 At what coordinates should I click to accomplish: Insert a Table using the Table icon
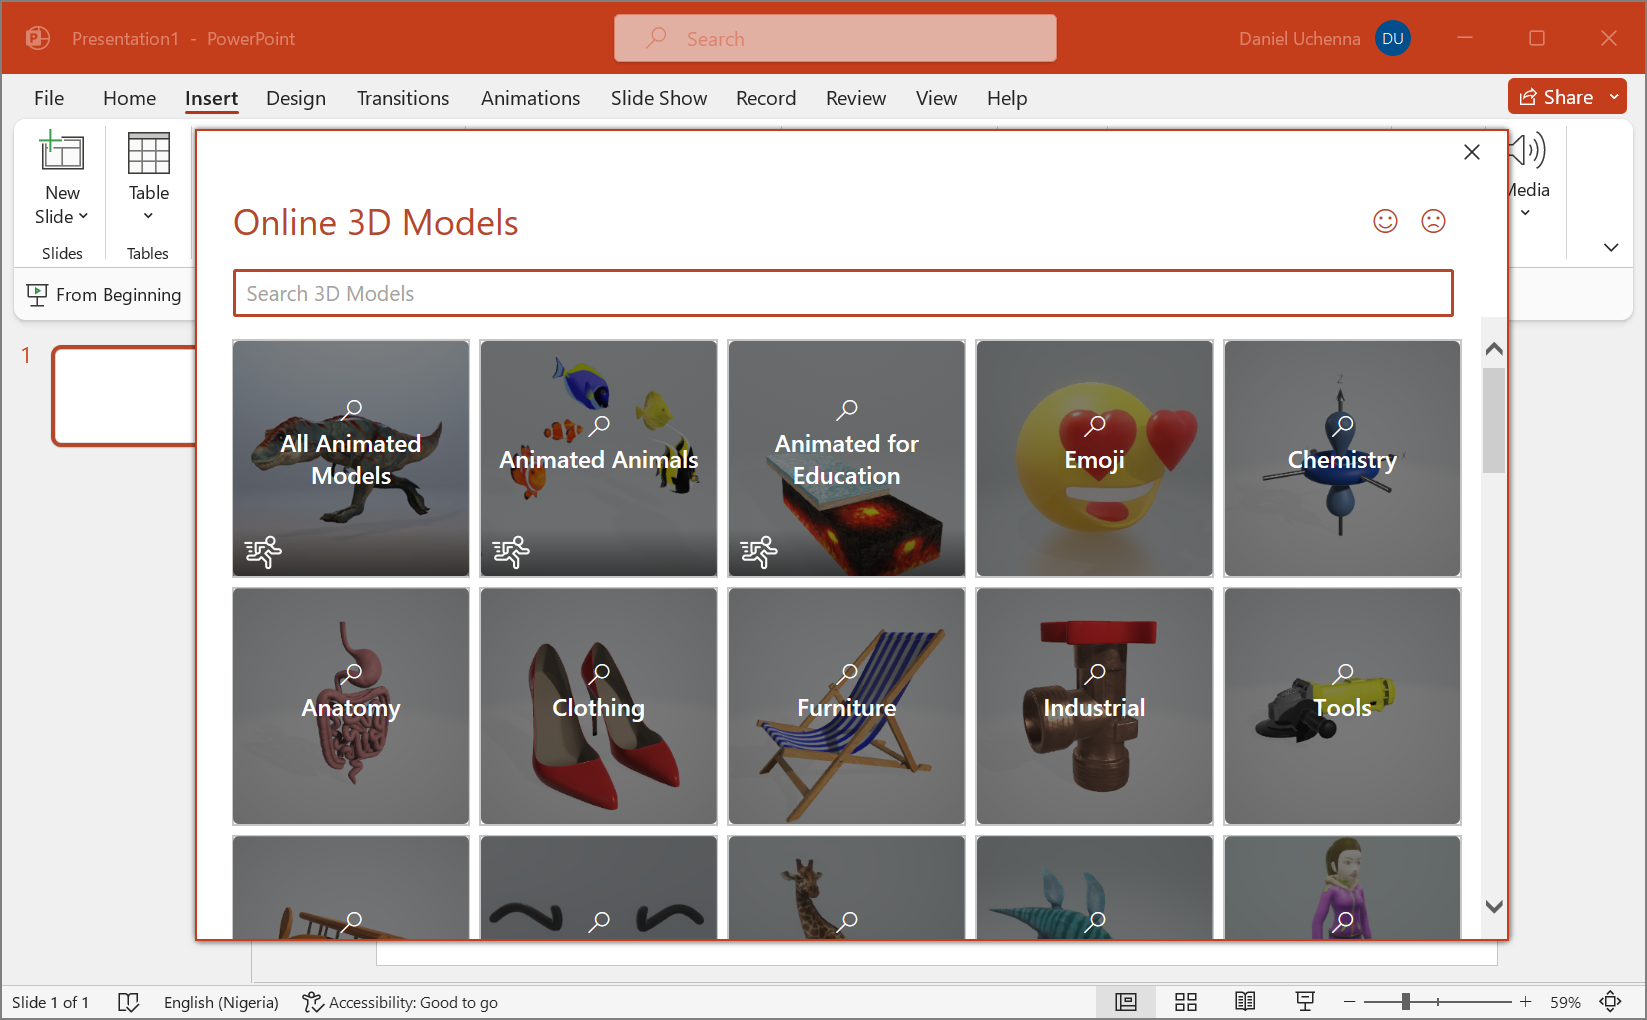[148, 152]
